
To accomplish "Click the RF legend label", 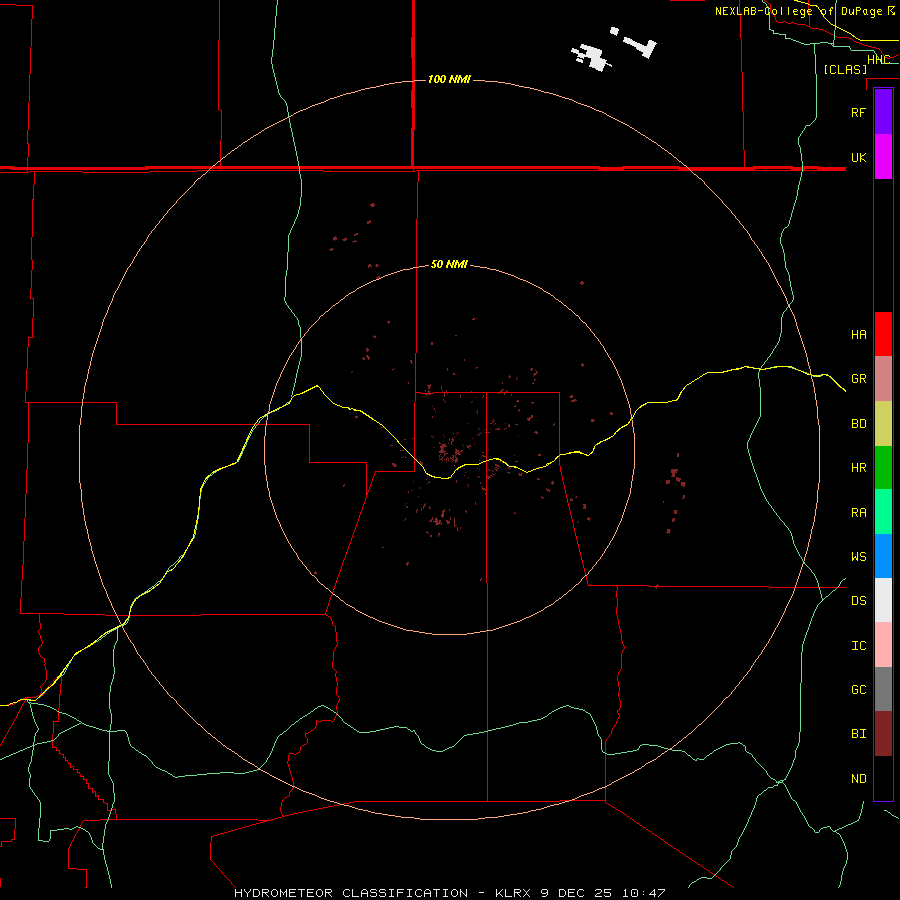I will pyautogui.click(x=858, y=112).
